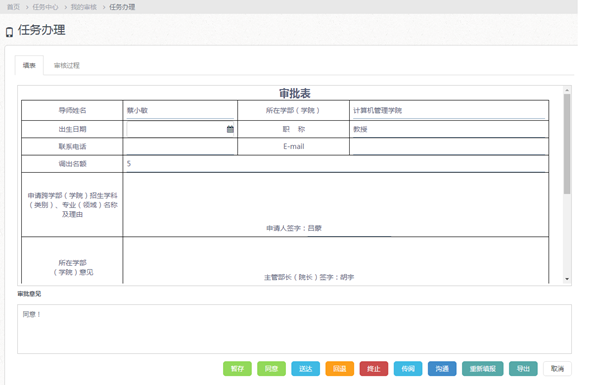The width and height of the screenshot is (598, 385).
Task: Click the task handling phone icon
Action: click(10, 32)
